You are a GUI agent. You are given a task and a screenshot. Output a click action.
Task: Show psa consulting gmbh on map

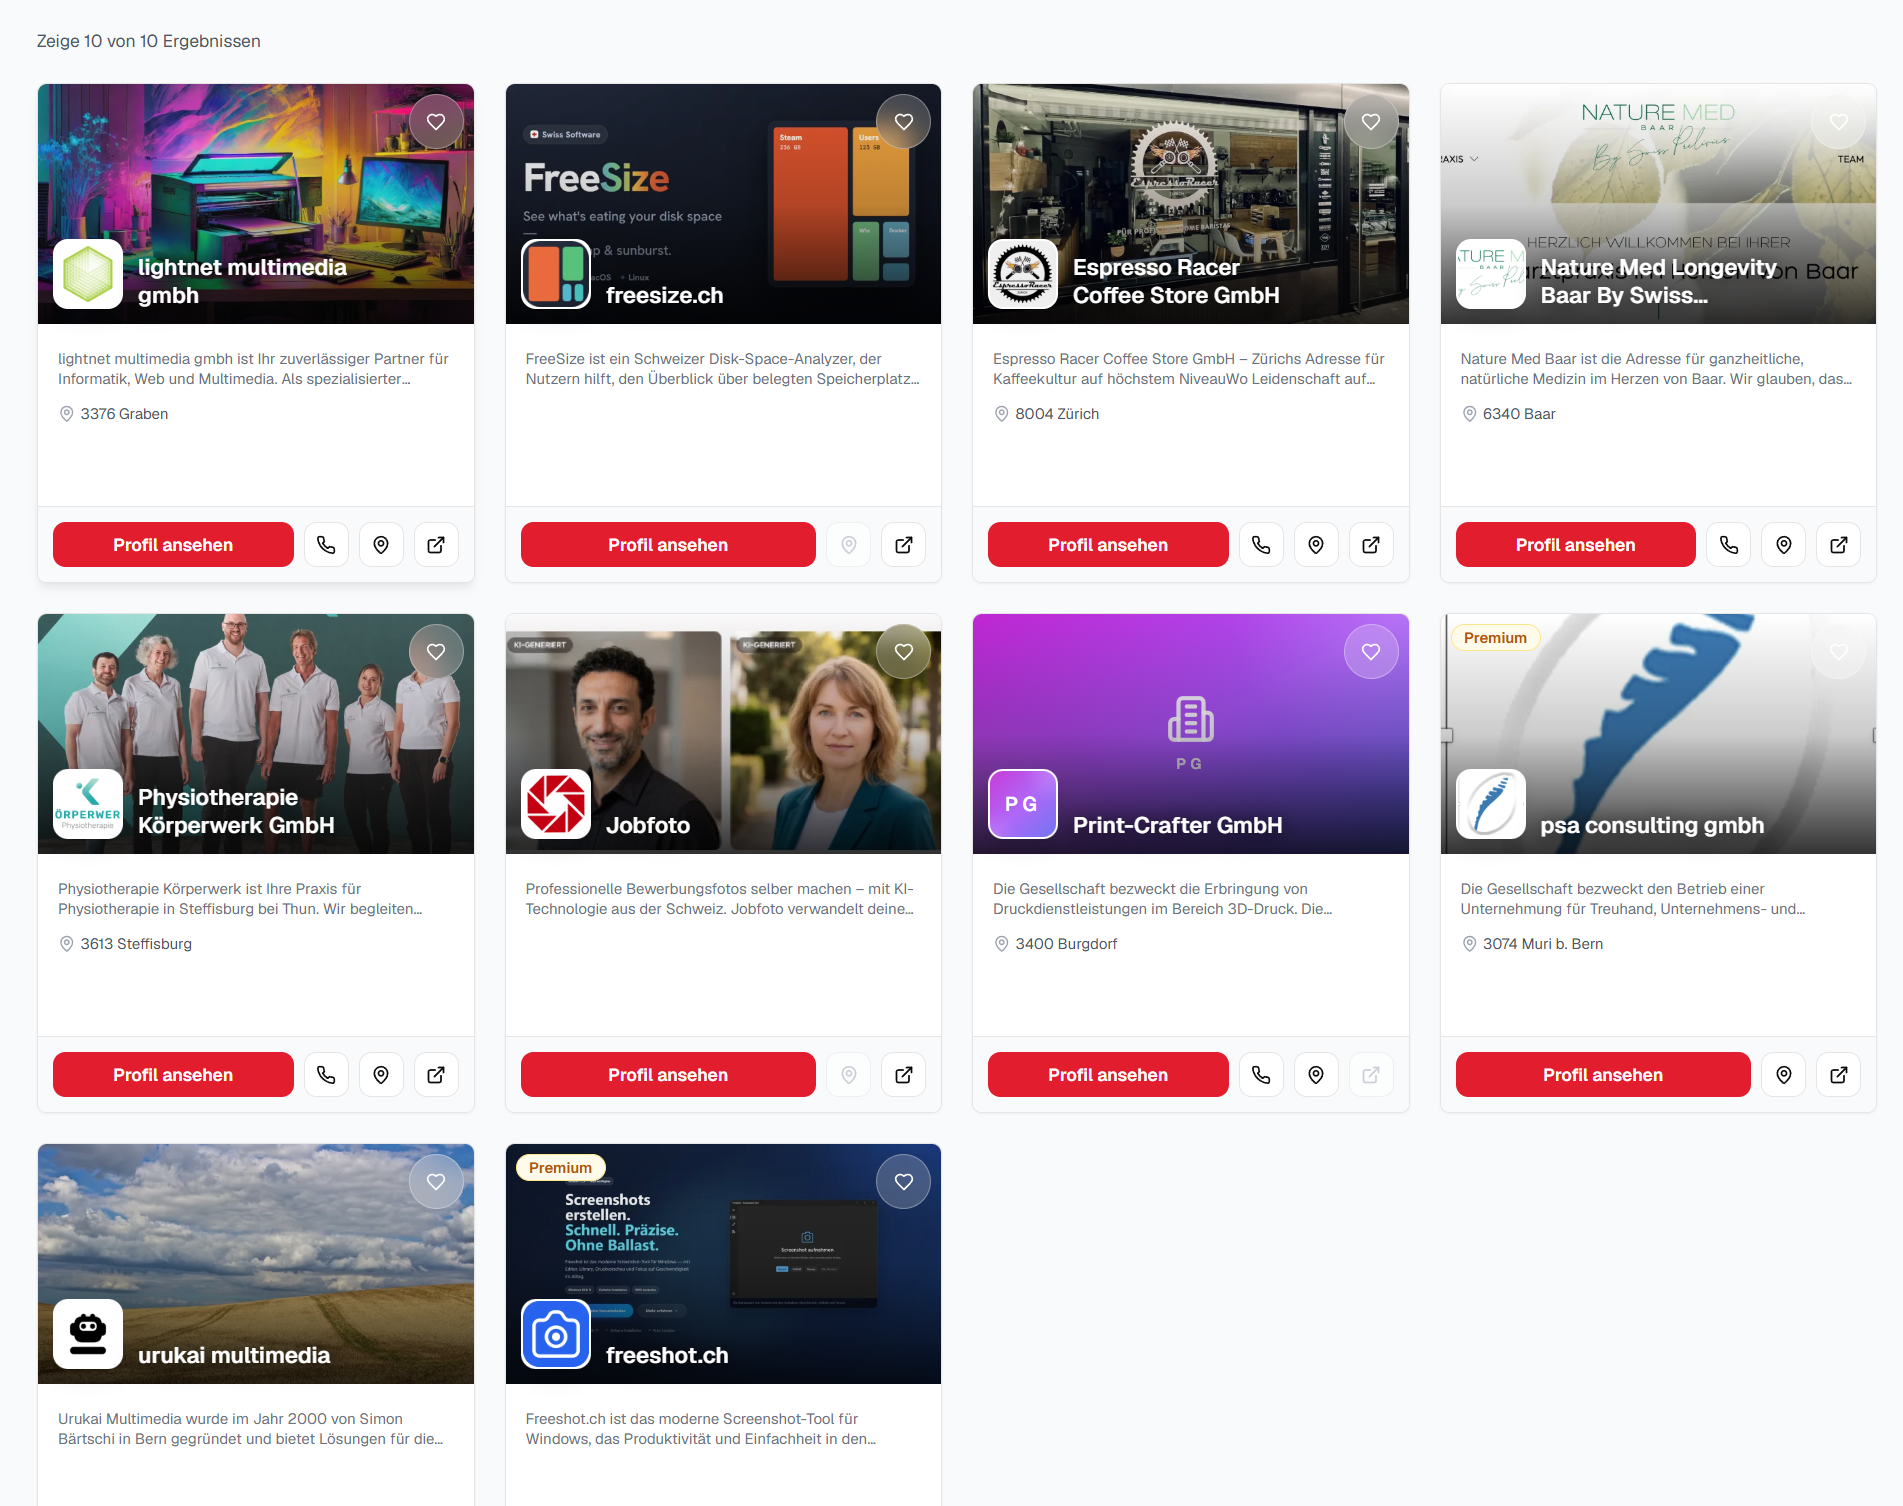click(x=1784, y=1075)
